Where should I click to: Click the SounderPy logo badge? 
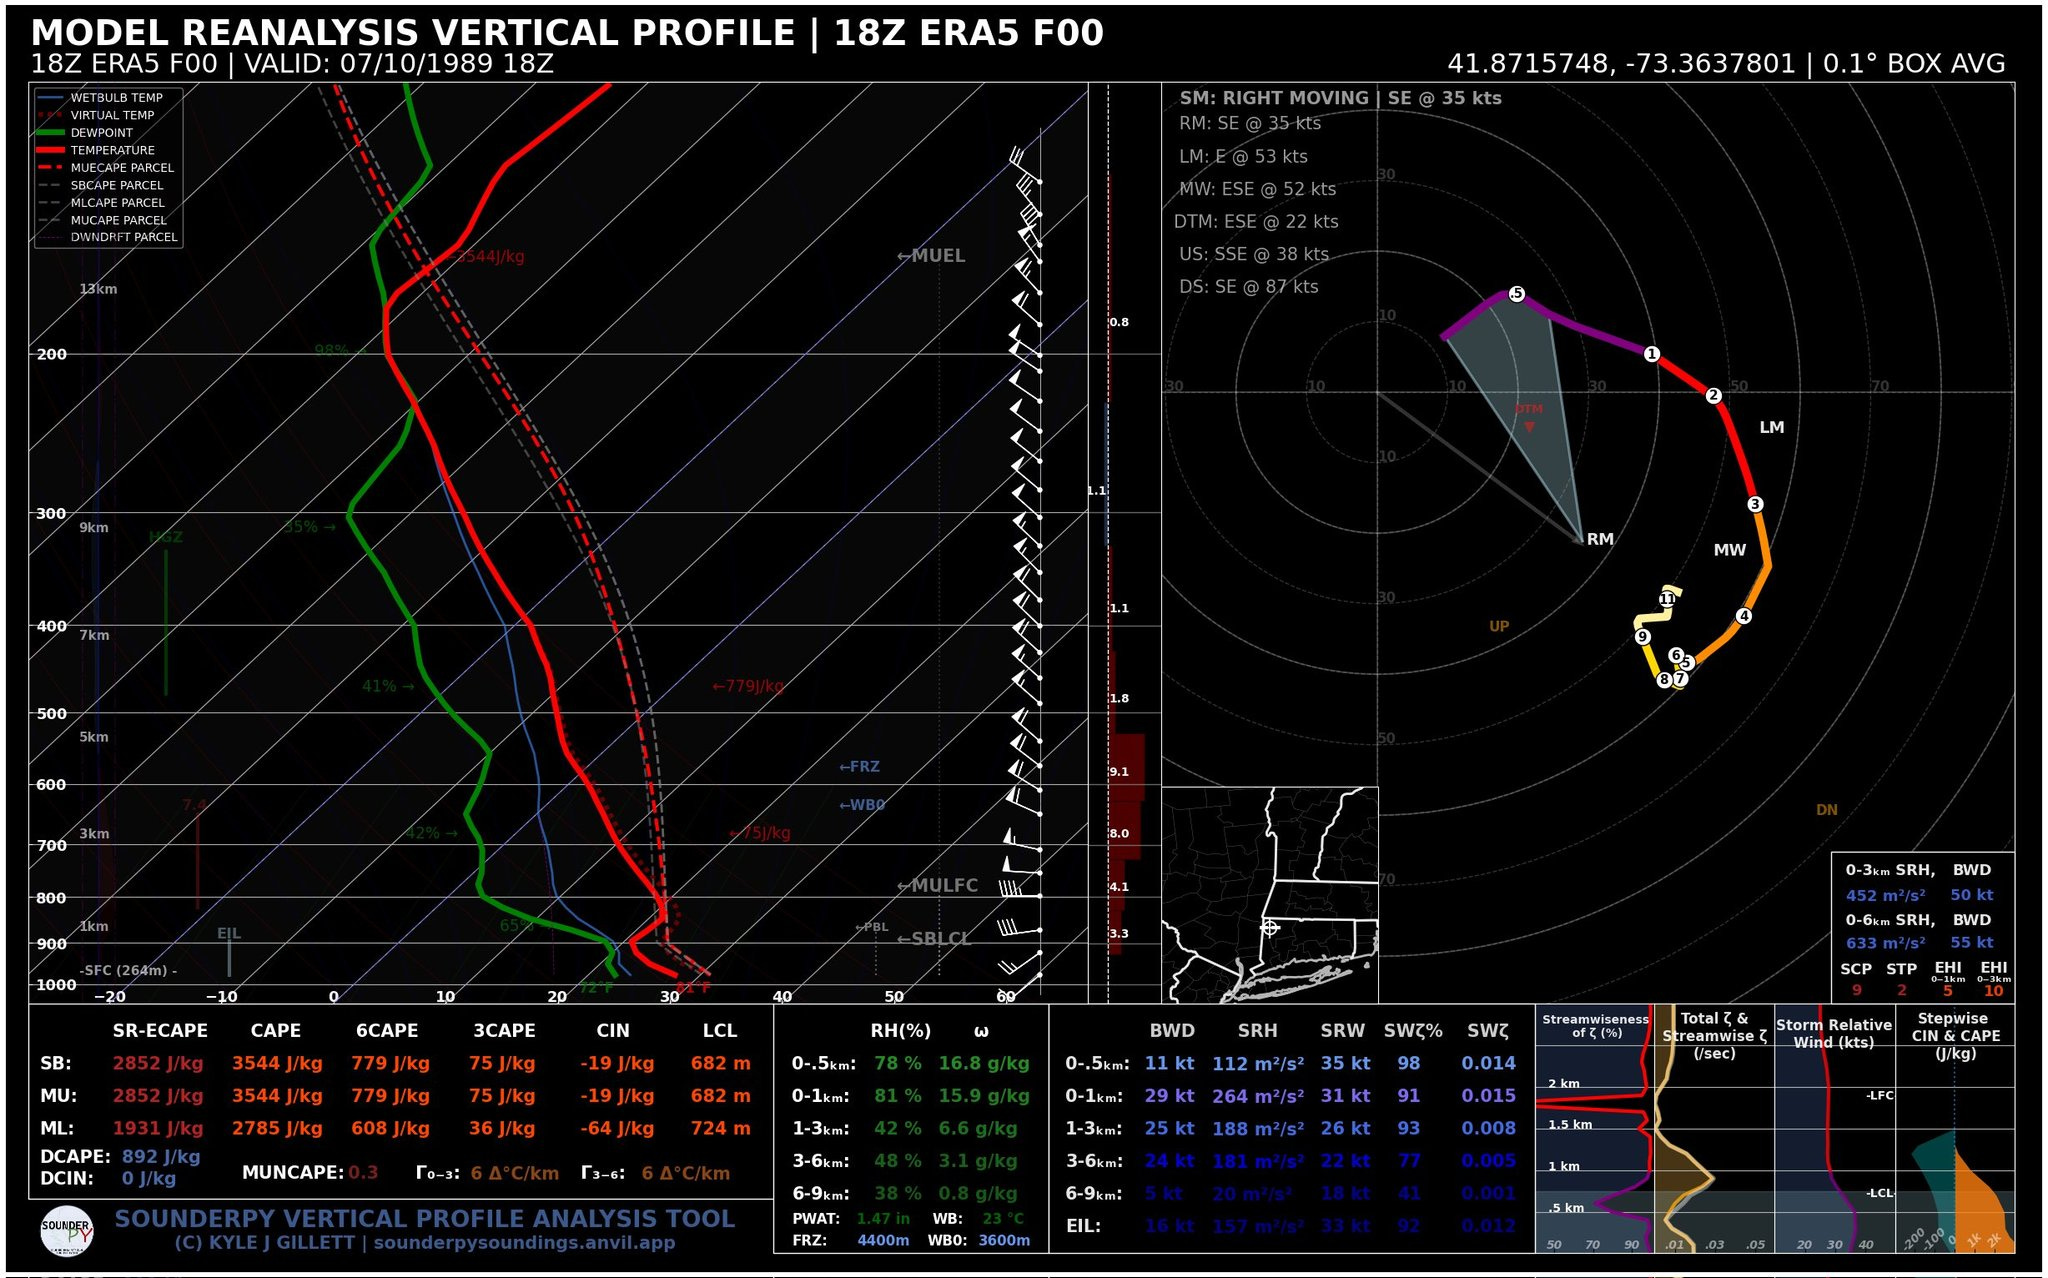pos(67,1231)
